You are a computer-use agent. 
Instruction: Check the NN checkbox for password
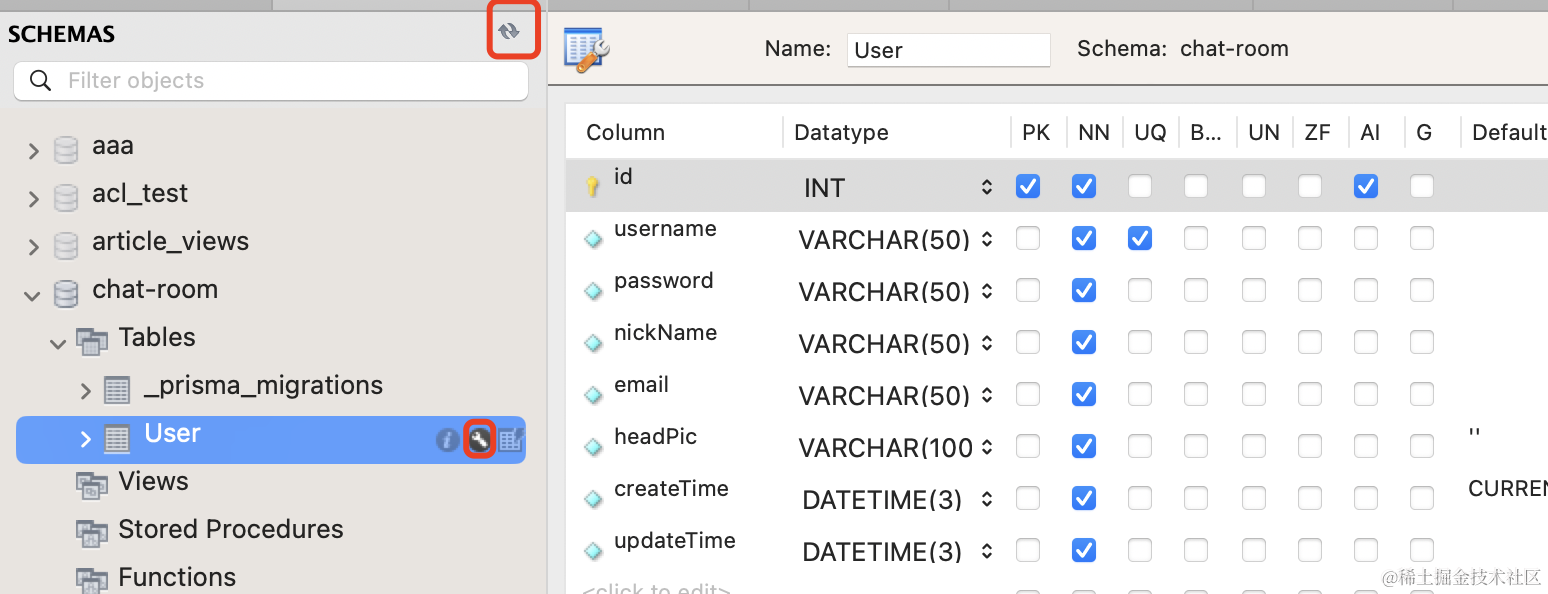click(x=1084, y=290)
